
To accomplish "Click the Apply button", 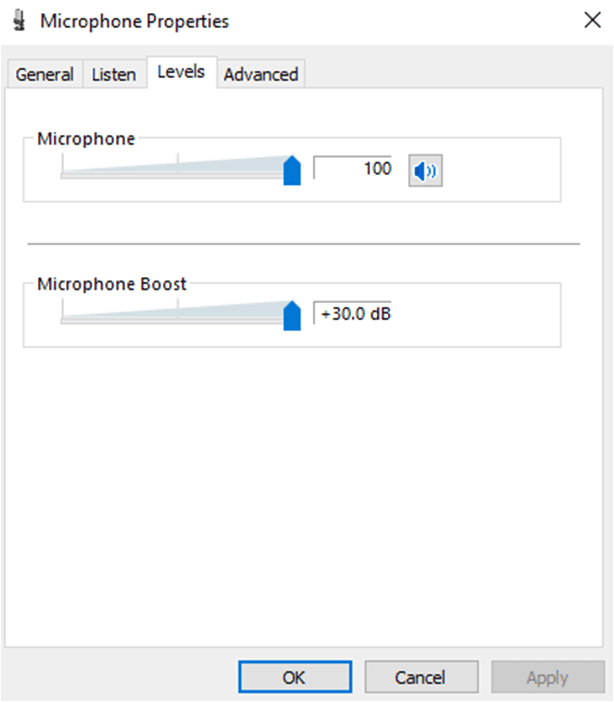I will click(547, 677).
